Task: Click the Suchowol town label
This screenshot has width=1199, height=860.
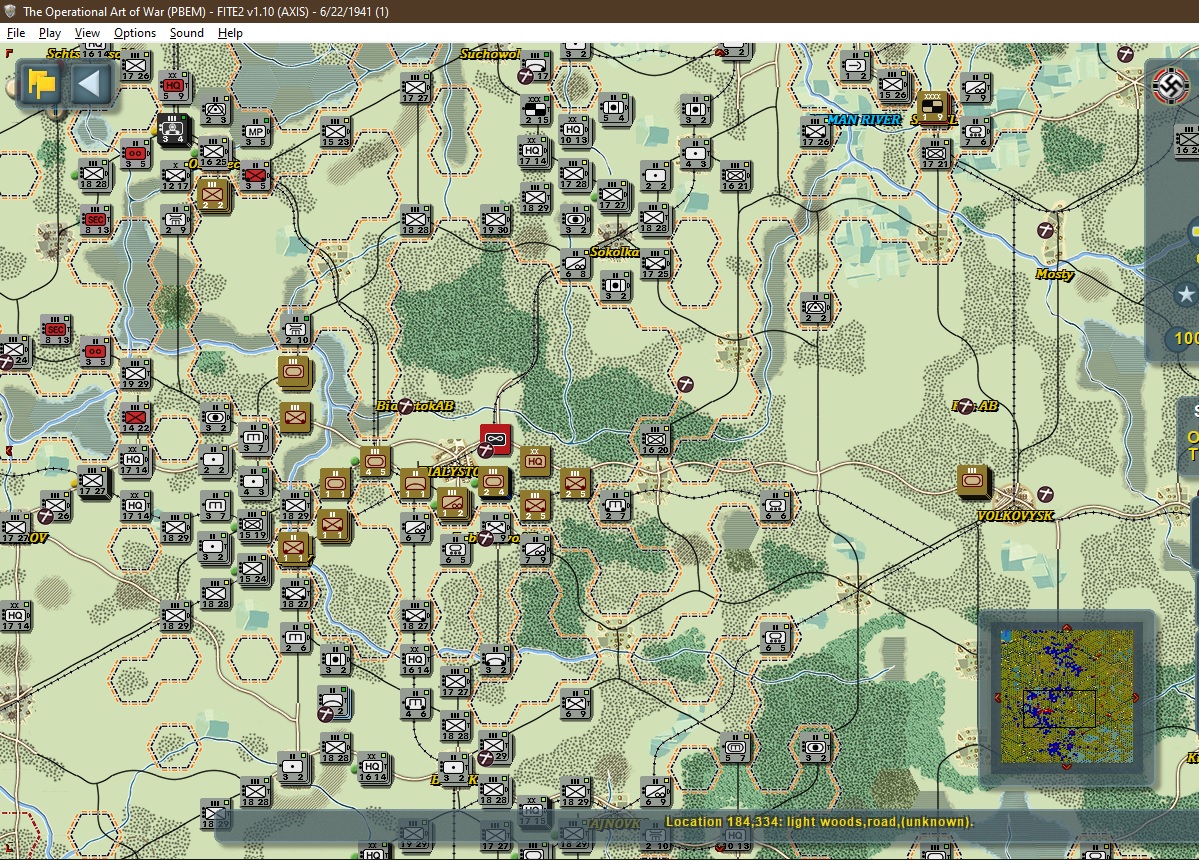Action: pos(489,54)
